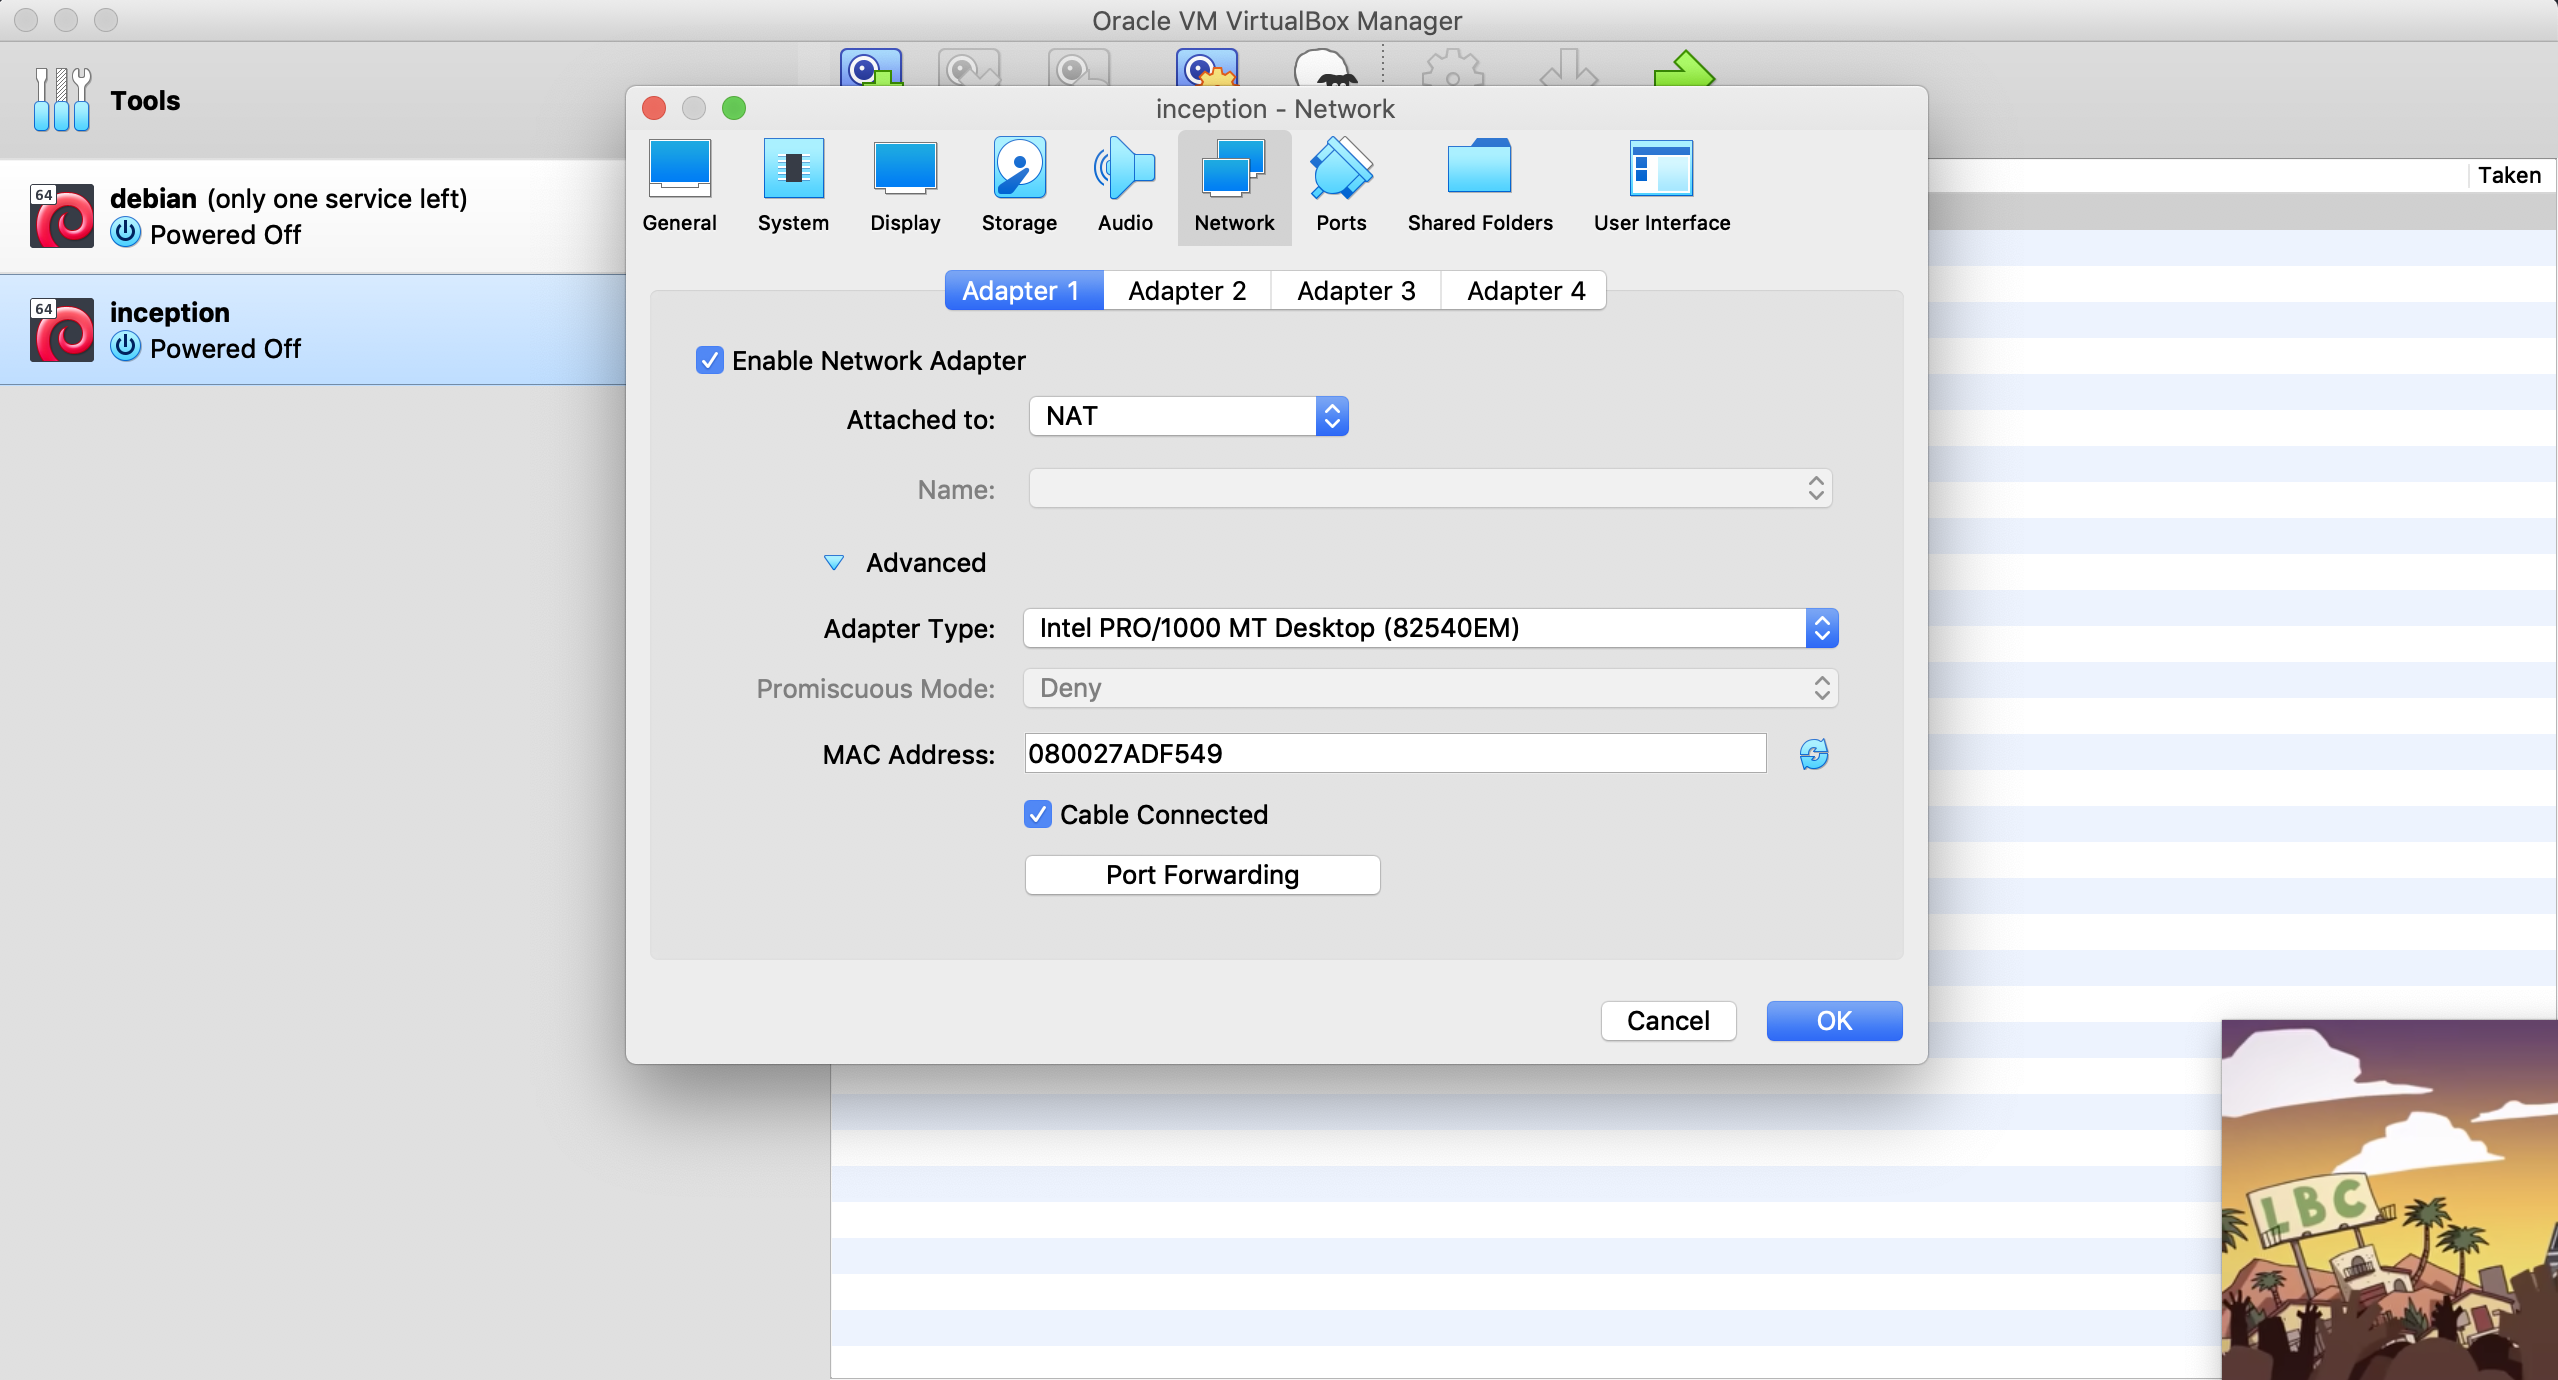The width and height of the screenshot is (2558, 1380).
Task: Click the Port Forwarding button
Action: coord(1202,875)
